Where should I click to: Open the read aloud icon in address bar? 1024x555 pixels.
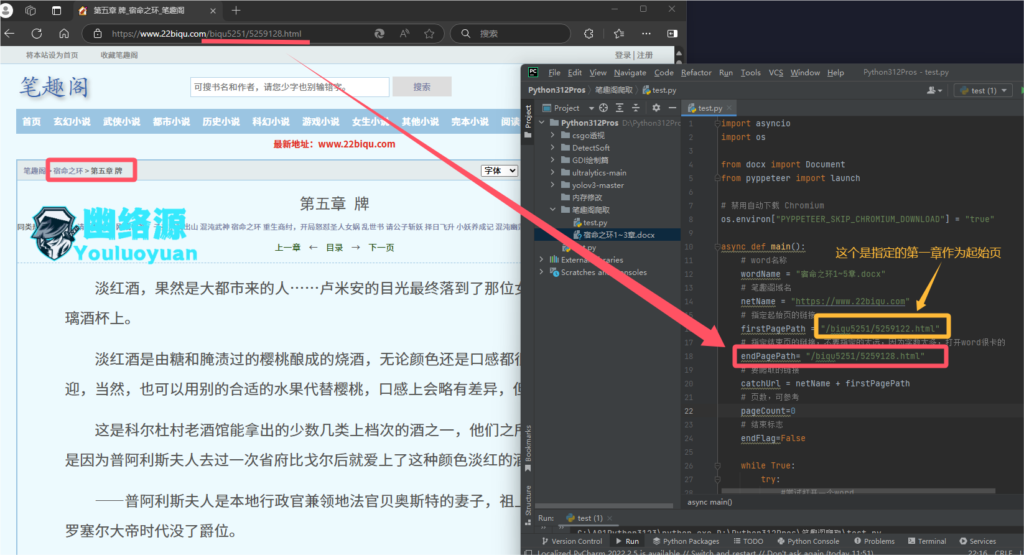tap(403, 33)
